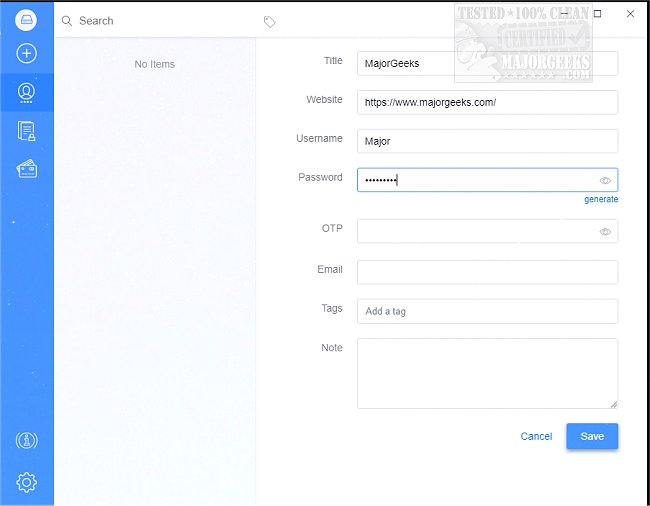Click inside the Note text area
650x506 pixels.
487,373
